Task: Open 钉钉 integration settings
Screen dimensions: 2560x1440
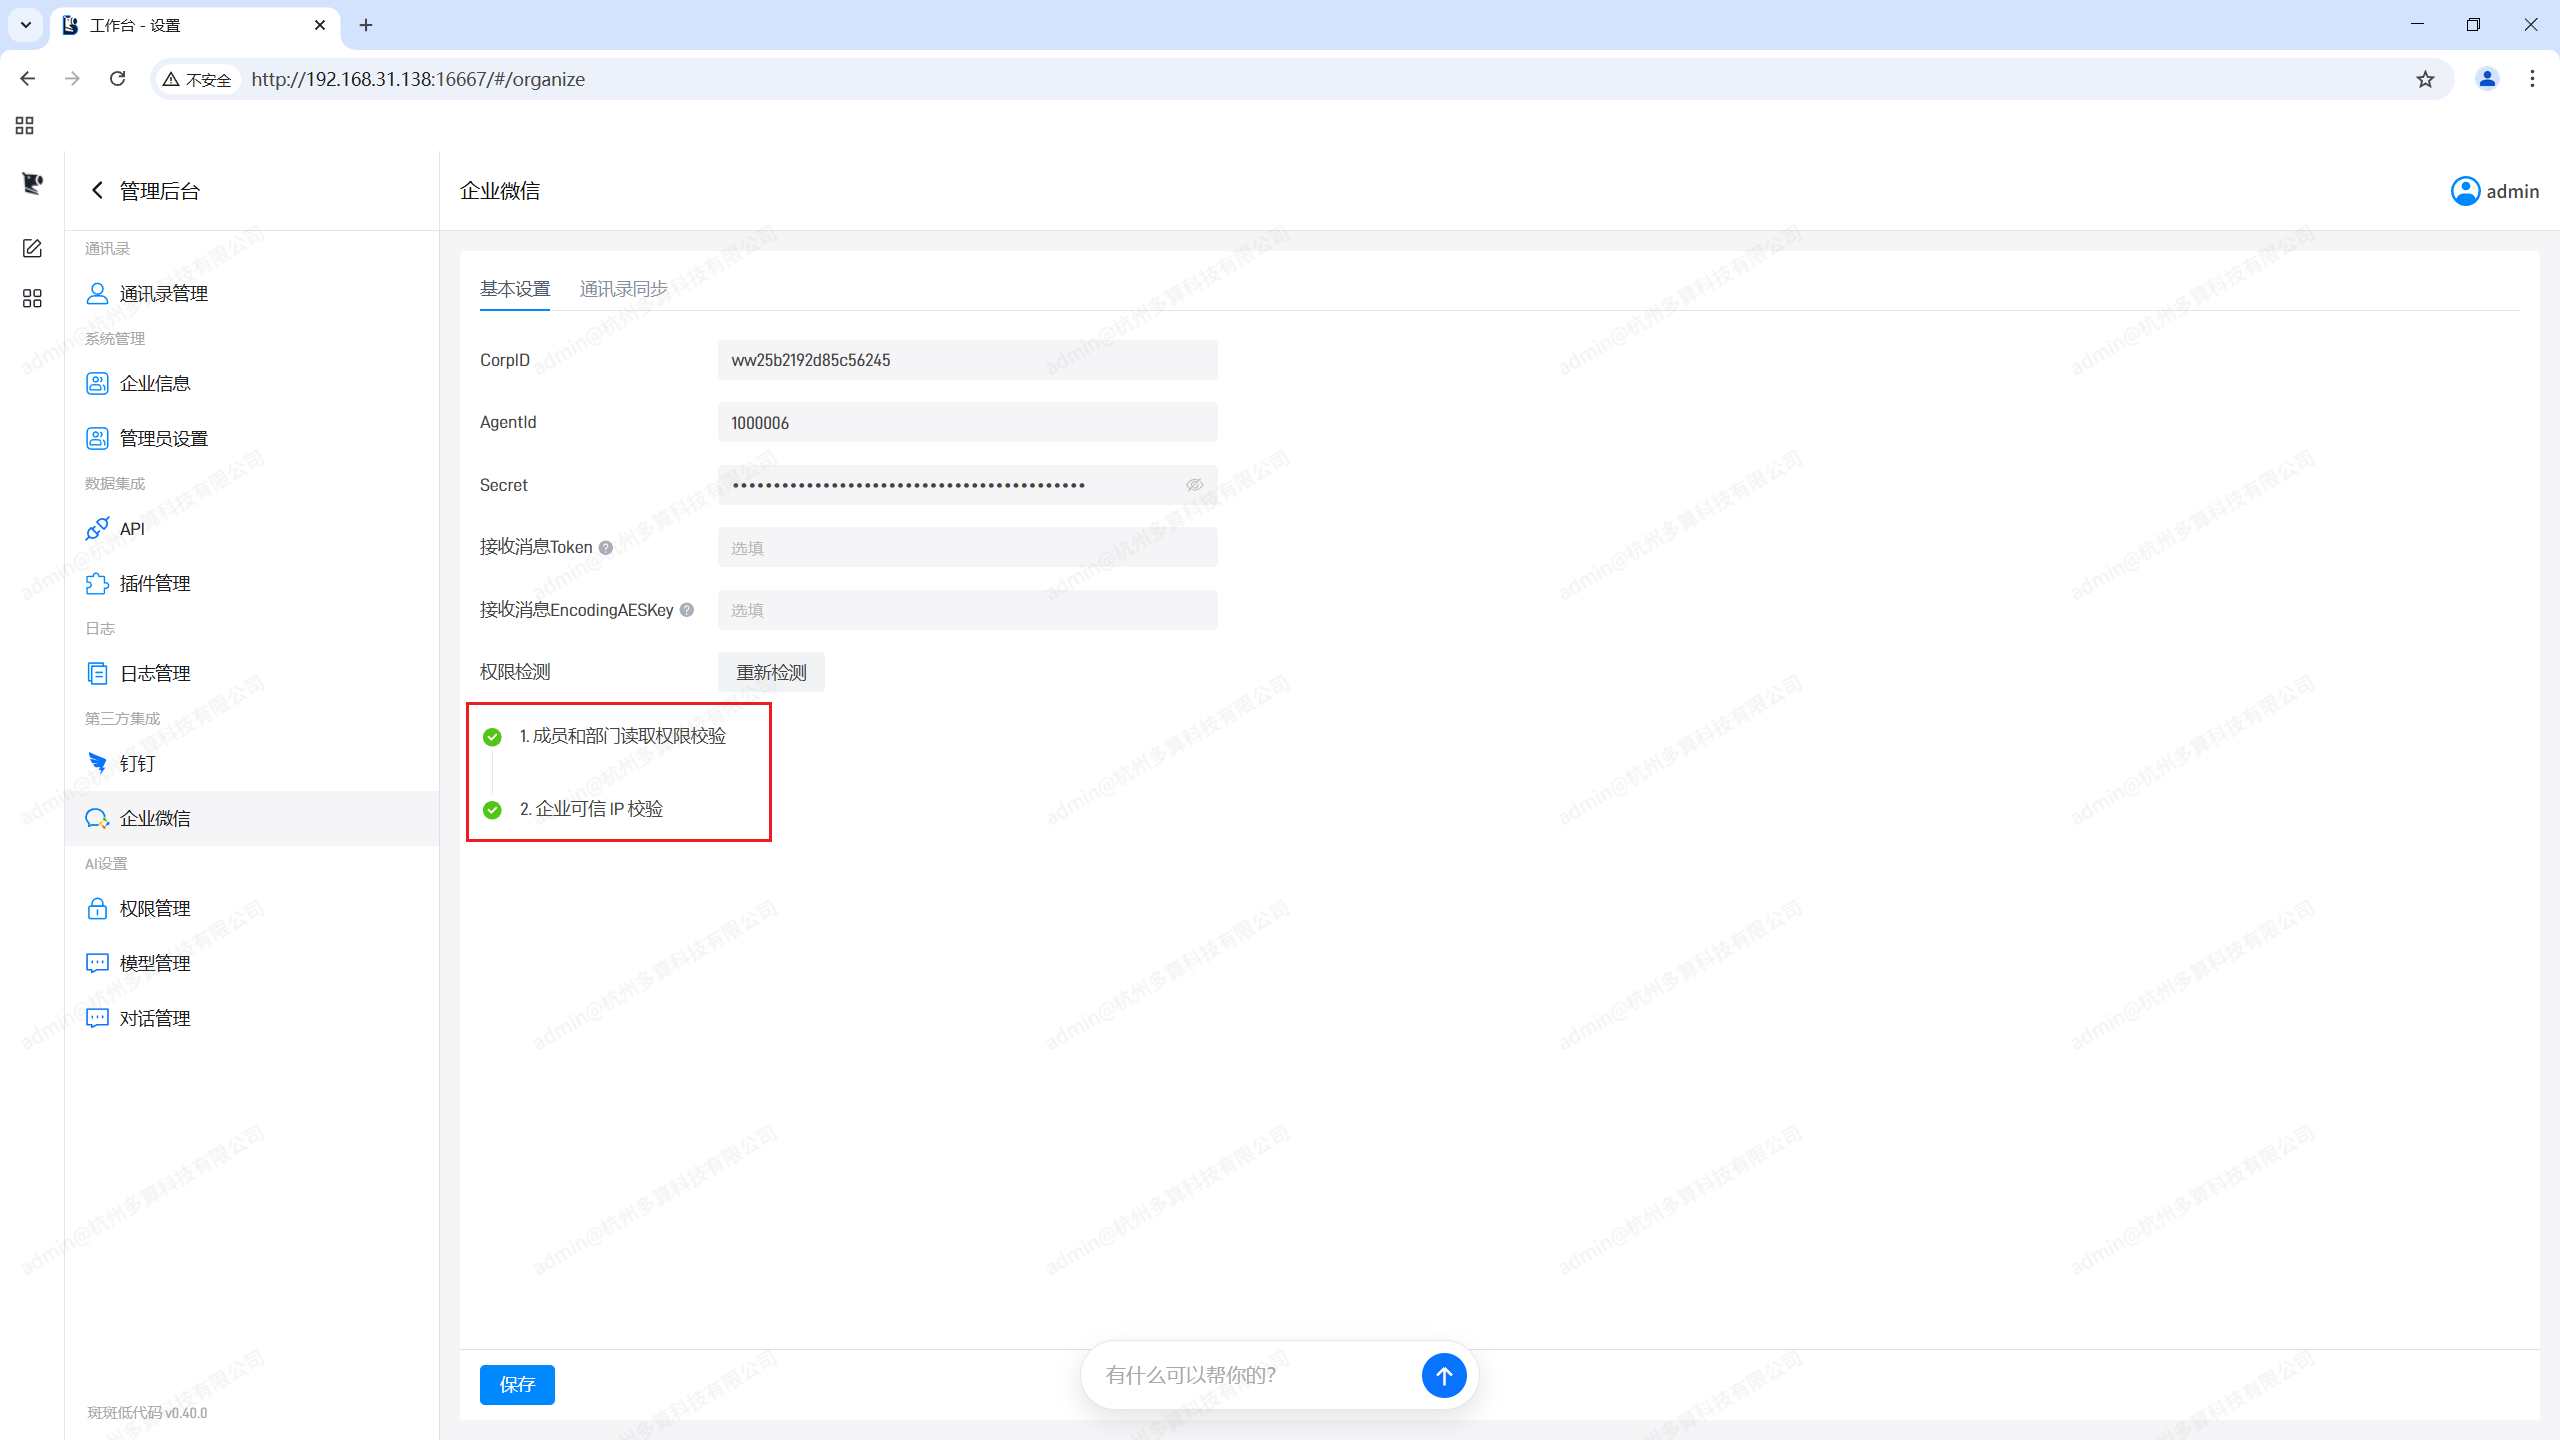Action: [252, 763]
